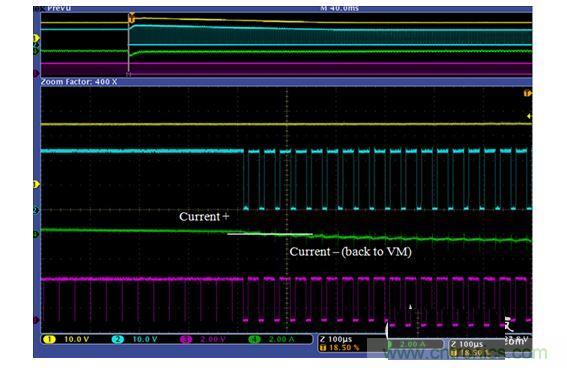Select the cyan channel 2 badge
Image resolution: width=567 pixels, height=368 pixels.
[118, 339]
